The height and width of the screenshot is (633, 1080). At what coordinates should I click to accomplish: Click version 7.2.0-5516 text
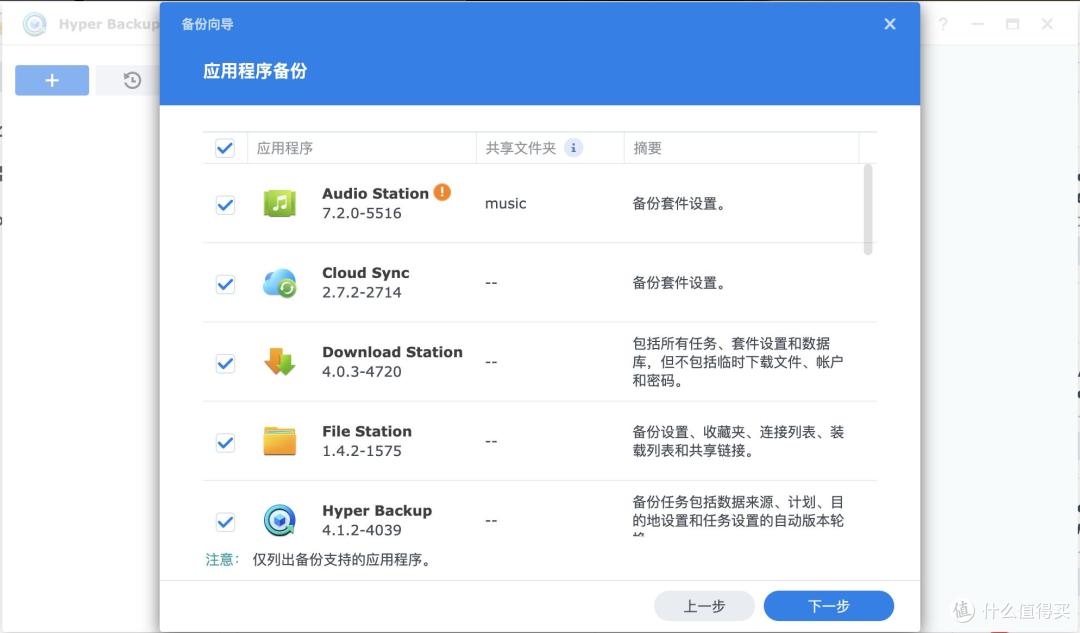(x=362, y=214)
